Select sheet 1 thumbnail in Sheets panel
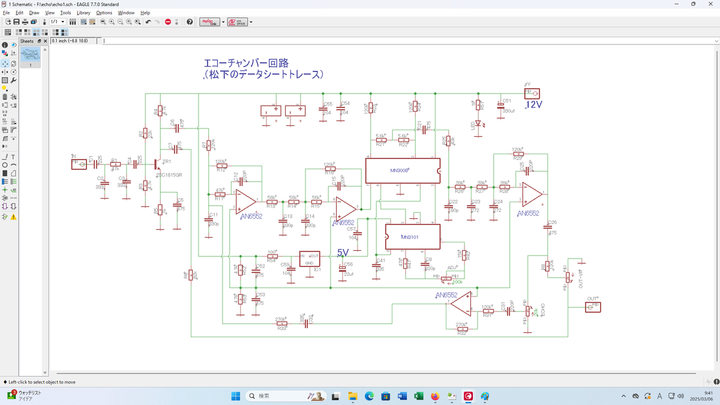Viewport: 720px width, 405px height. [33, 56]
